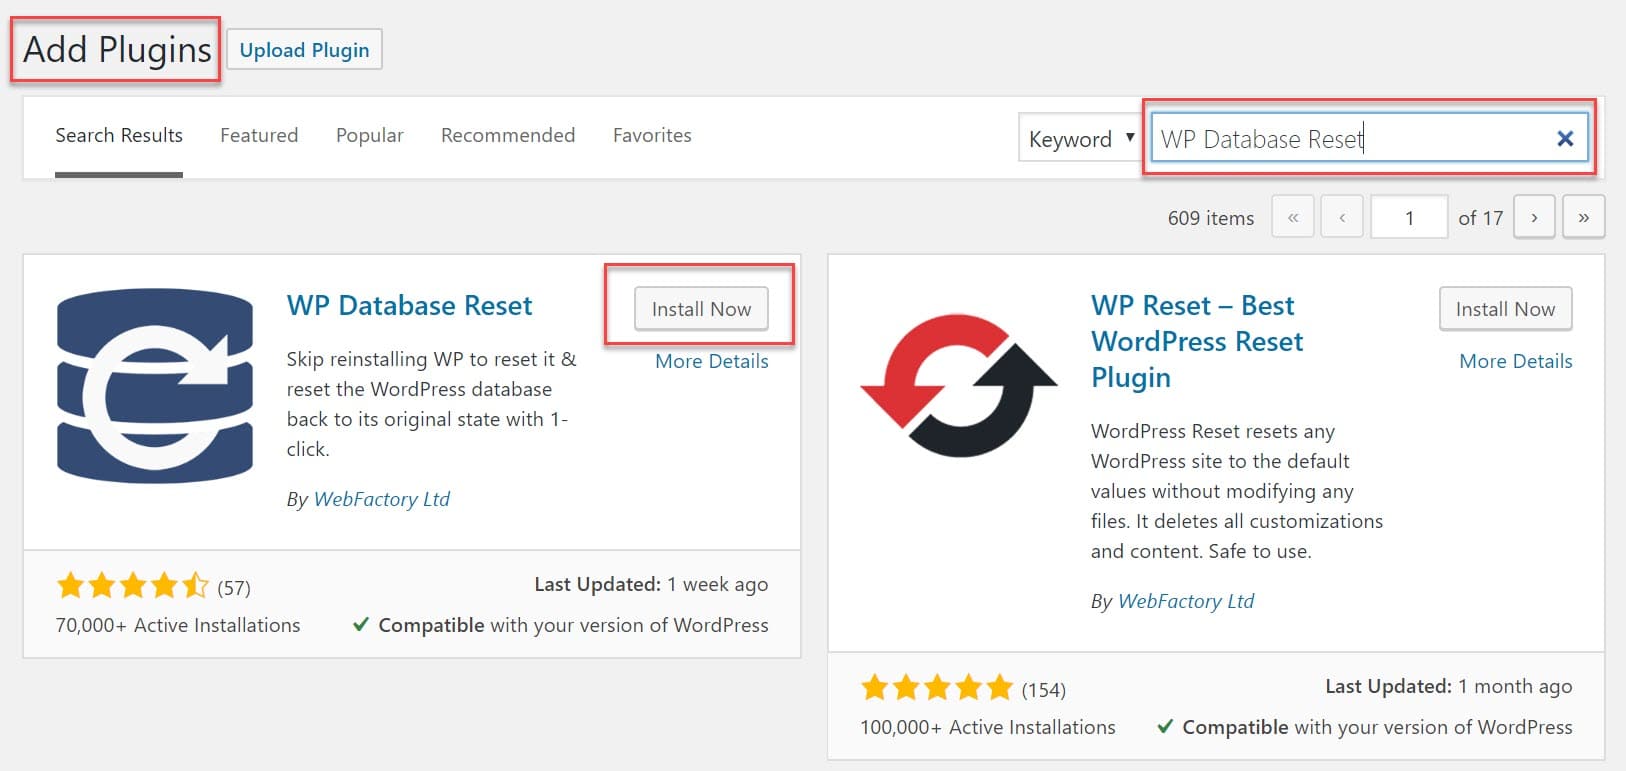Click the current page number field
This screenshot has height=771, width=1626.
click(x=1409, y=217)
